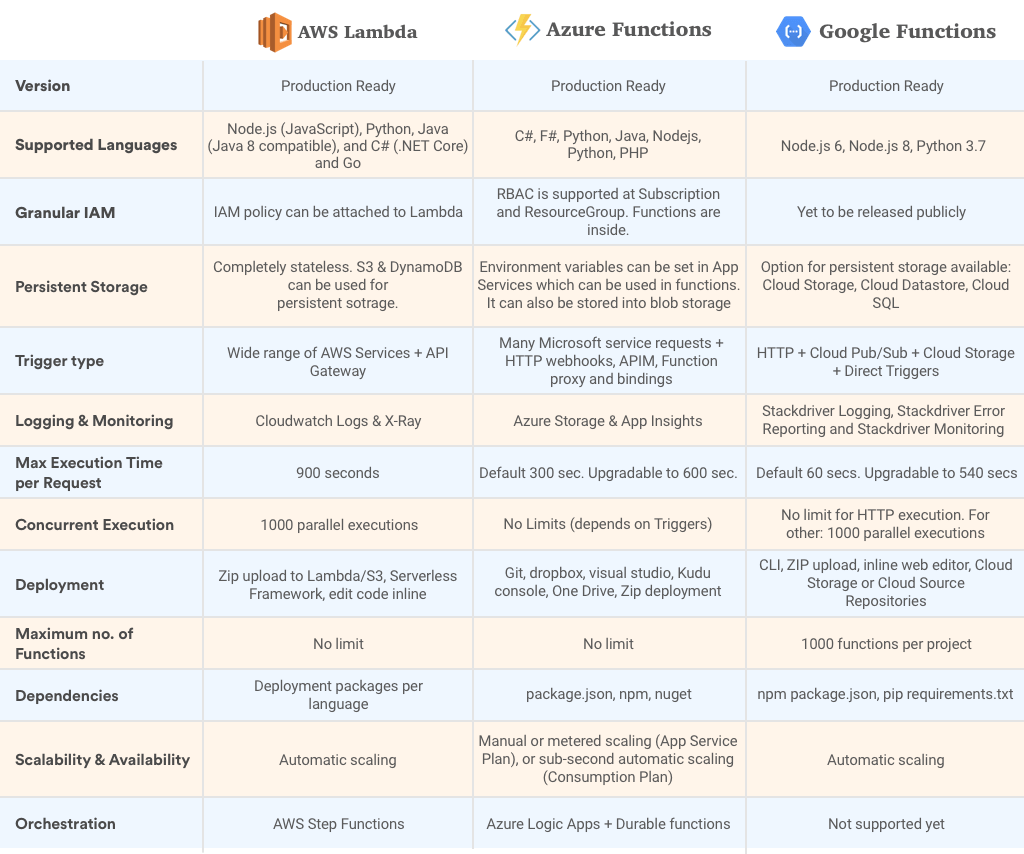Click the Granular IAM row label
This screenshot has width=1024, height=854.
pos(65,212)
